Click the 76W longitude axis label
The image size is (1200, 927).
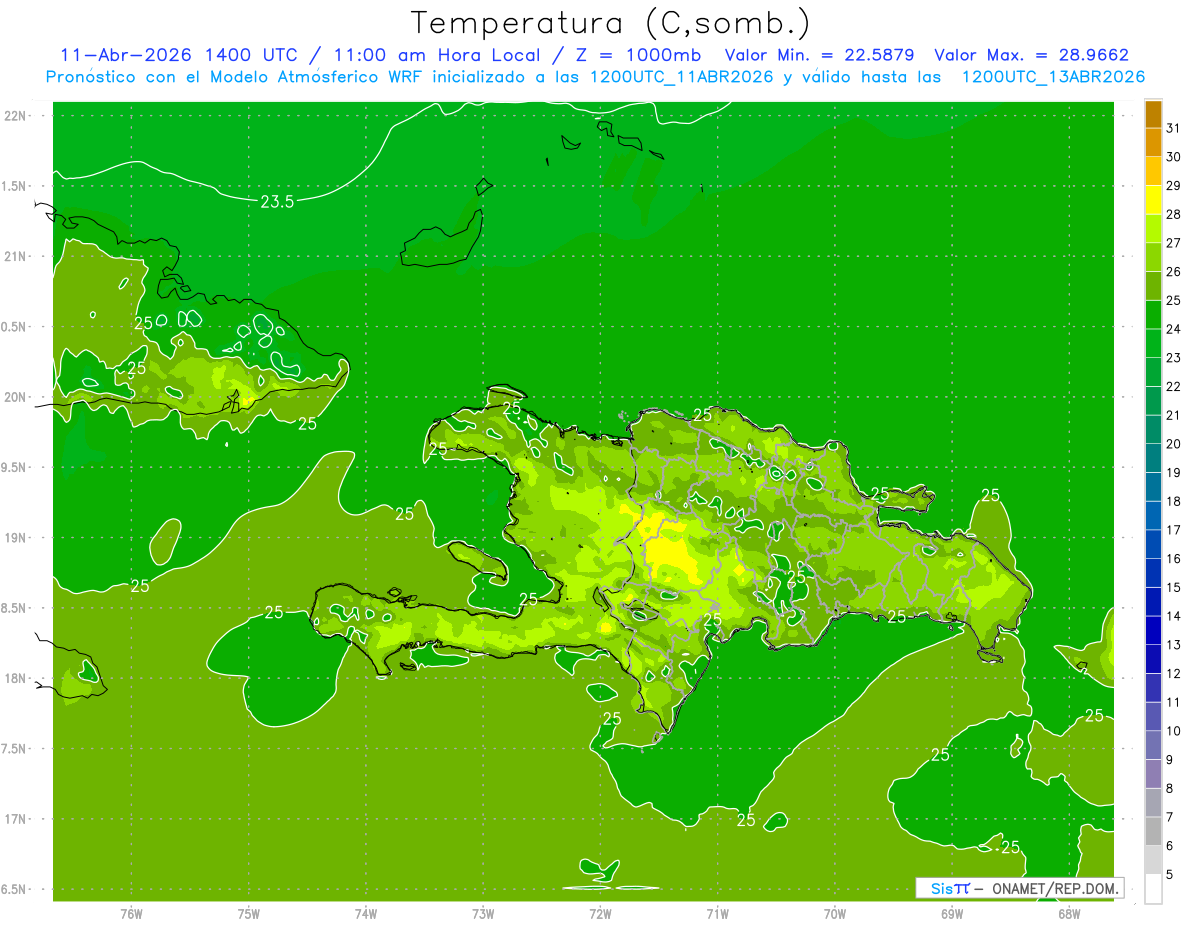tap(131, 913)
